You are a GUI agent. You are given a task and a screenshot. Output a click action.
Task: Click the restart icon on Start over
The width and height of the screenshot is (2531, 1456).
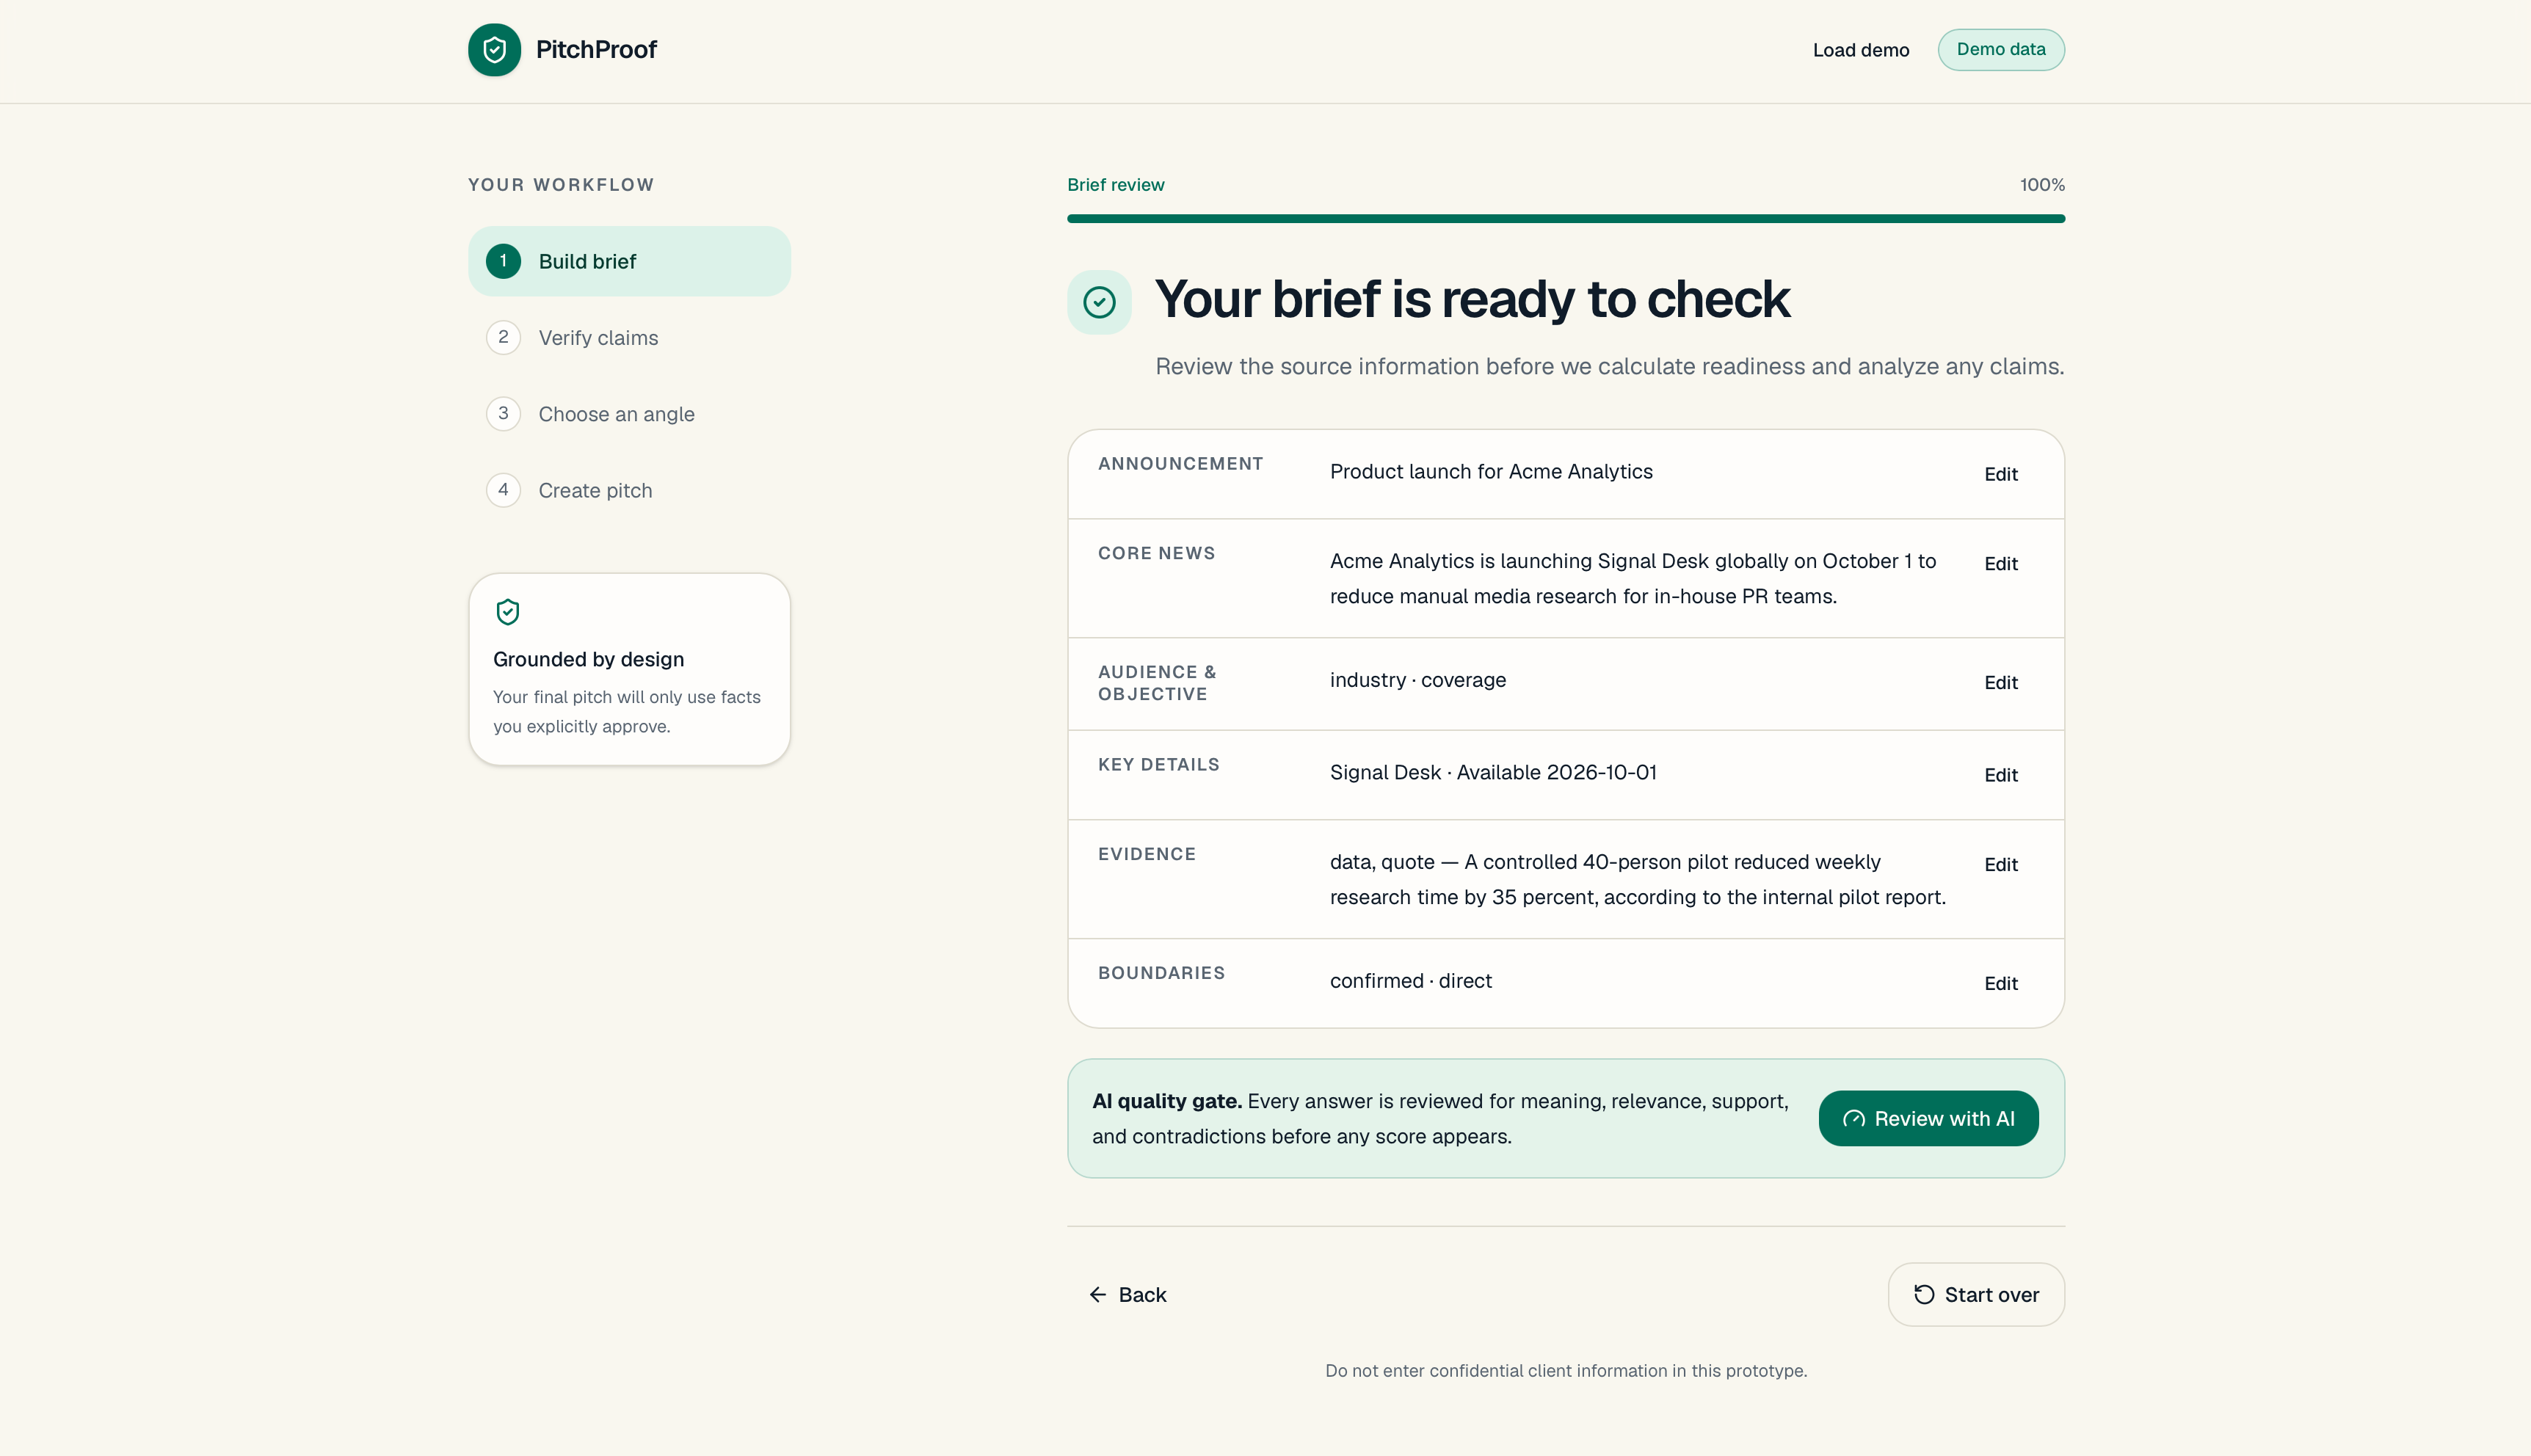tap(1924, 1295)
